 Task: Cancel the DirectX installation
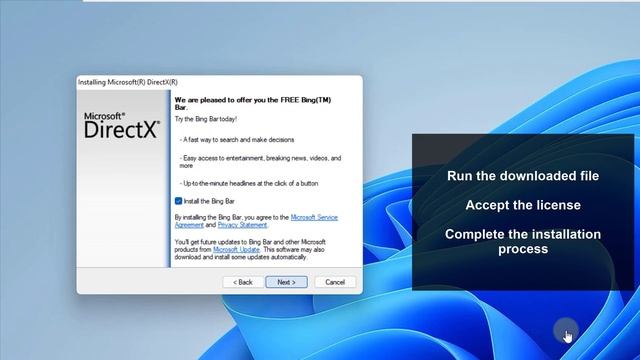click(335, 282)
